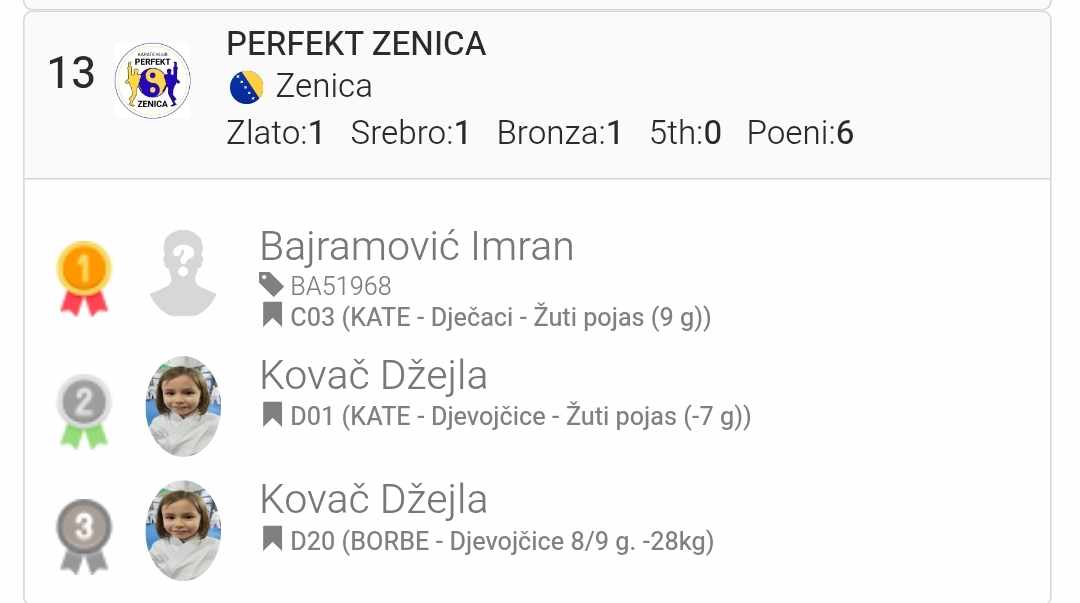Image resolution: width=1080 pixels, height=603 pixels.
Task: Click the Perfekt Zenica club logo
Action: (x=152, y=80)
